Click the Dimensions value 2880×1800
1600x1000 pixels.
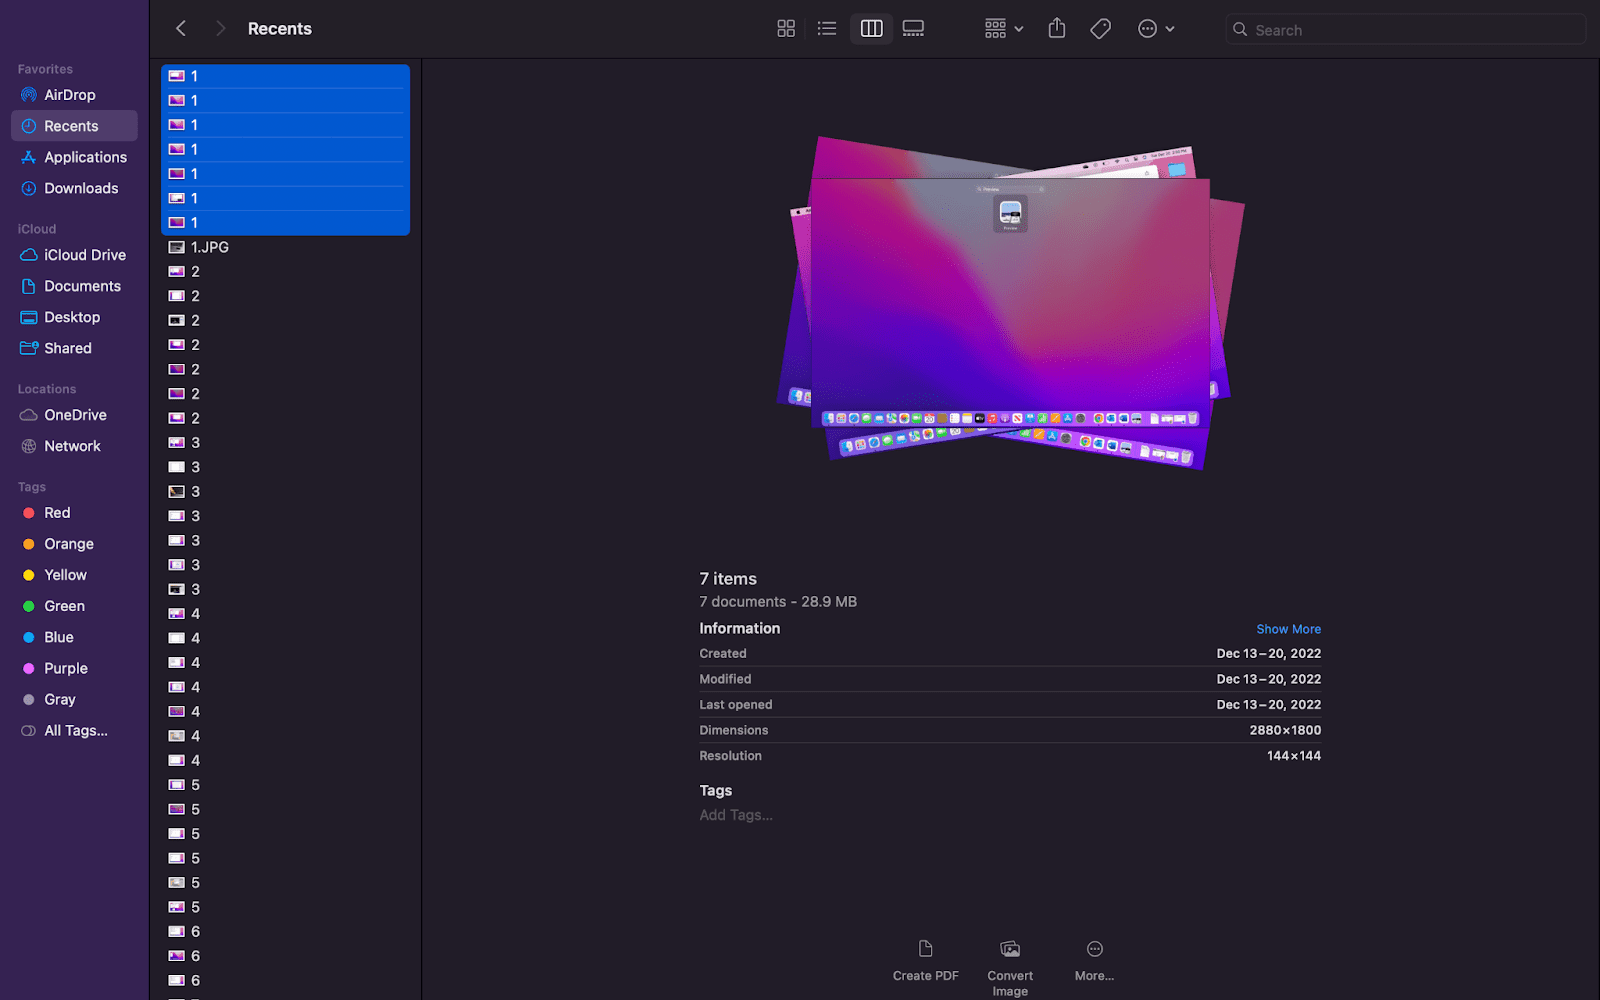click(1285, 730)
